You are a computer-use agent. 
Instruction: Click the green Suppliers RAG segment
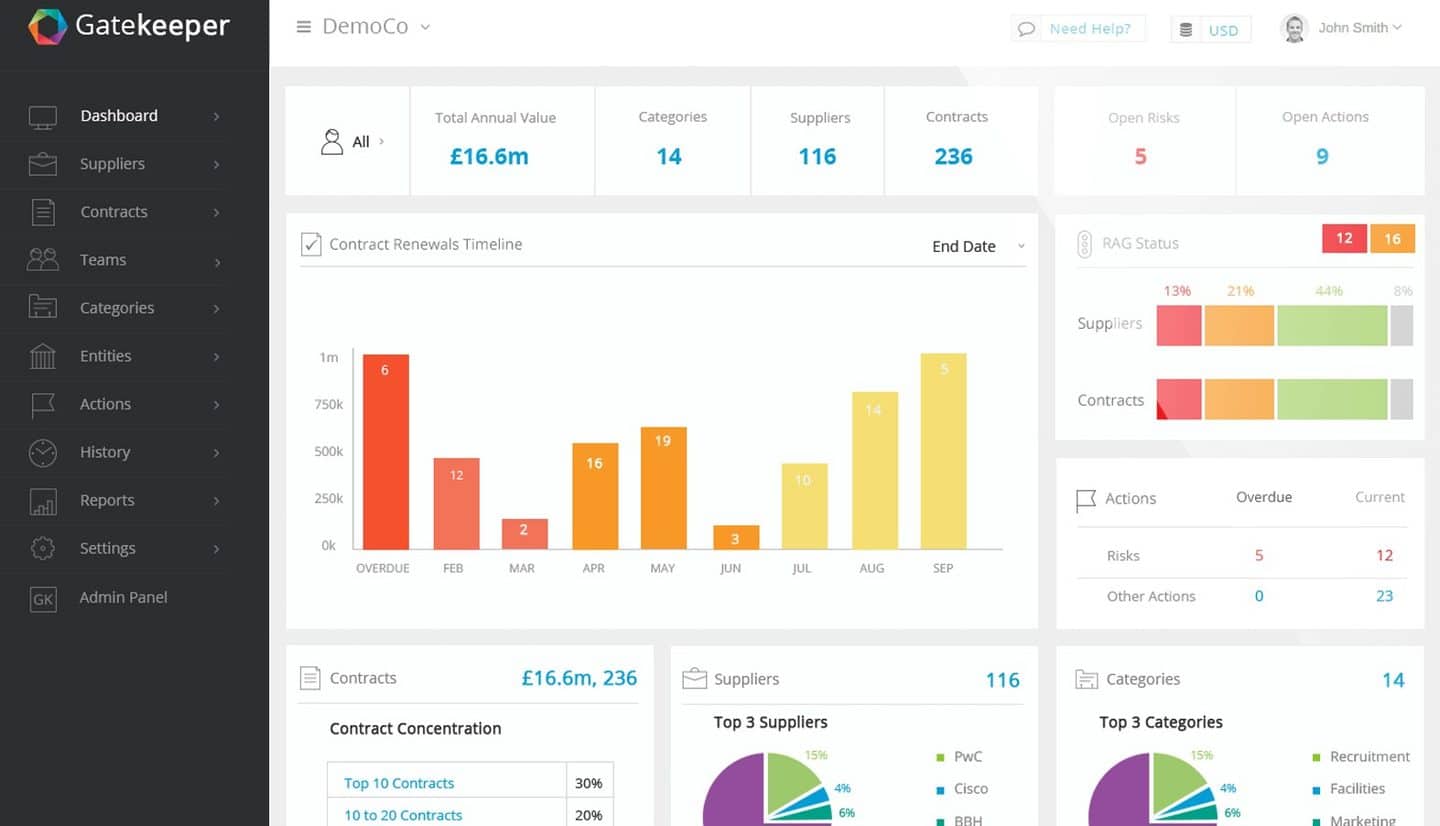(x=1331, y=325)
